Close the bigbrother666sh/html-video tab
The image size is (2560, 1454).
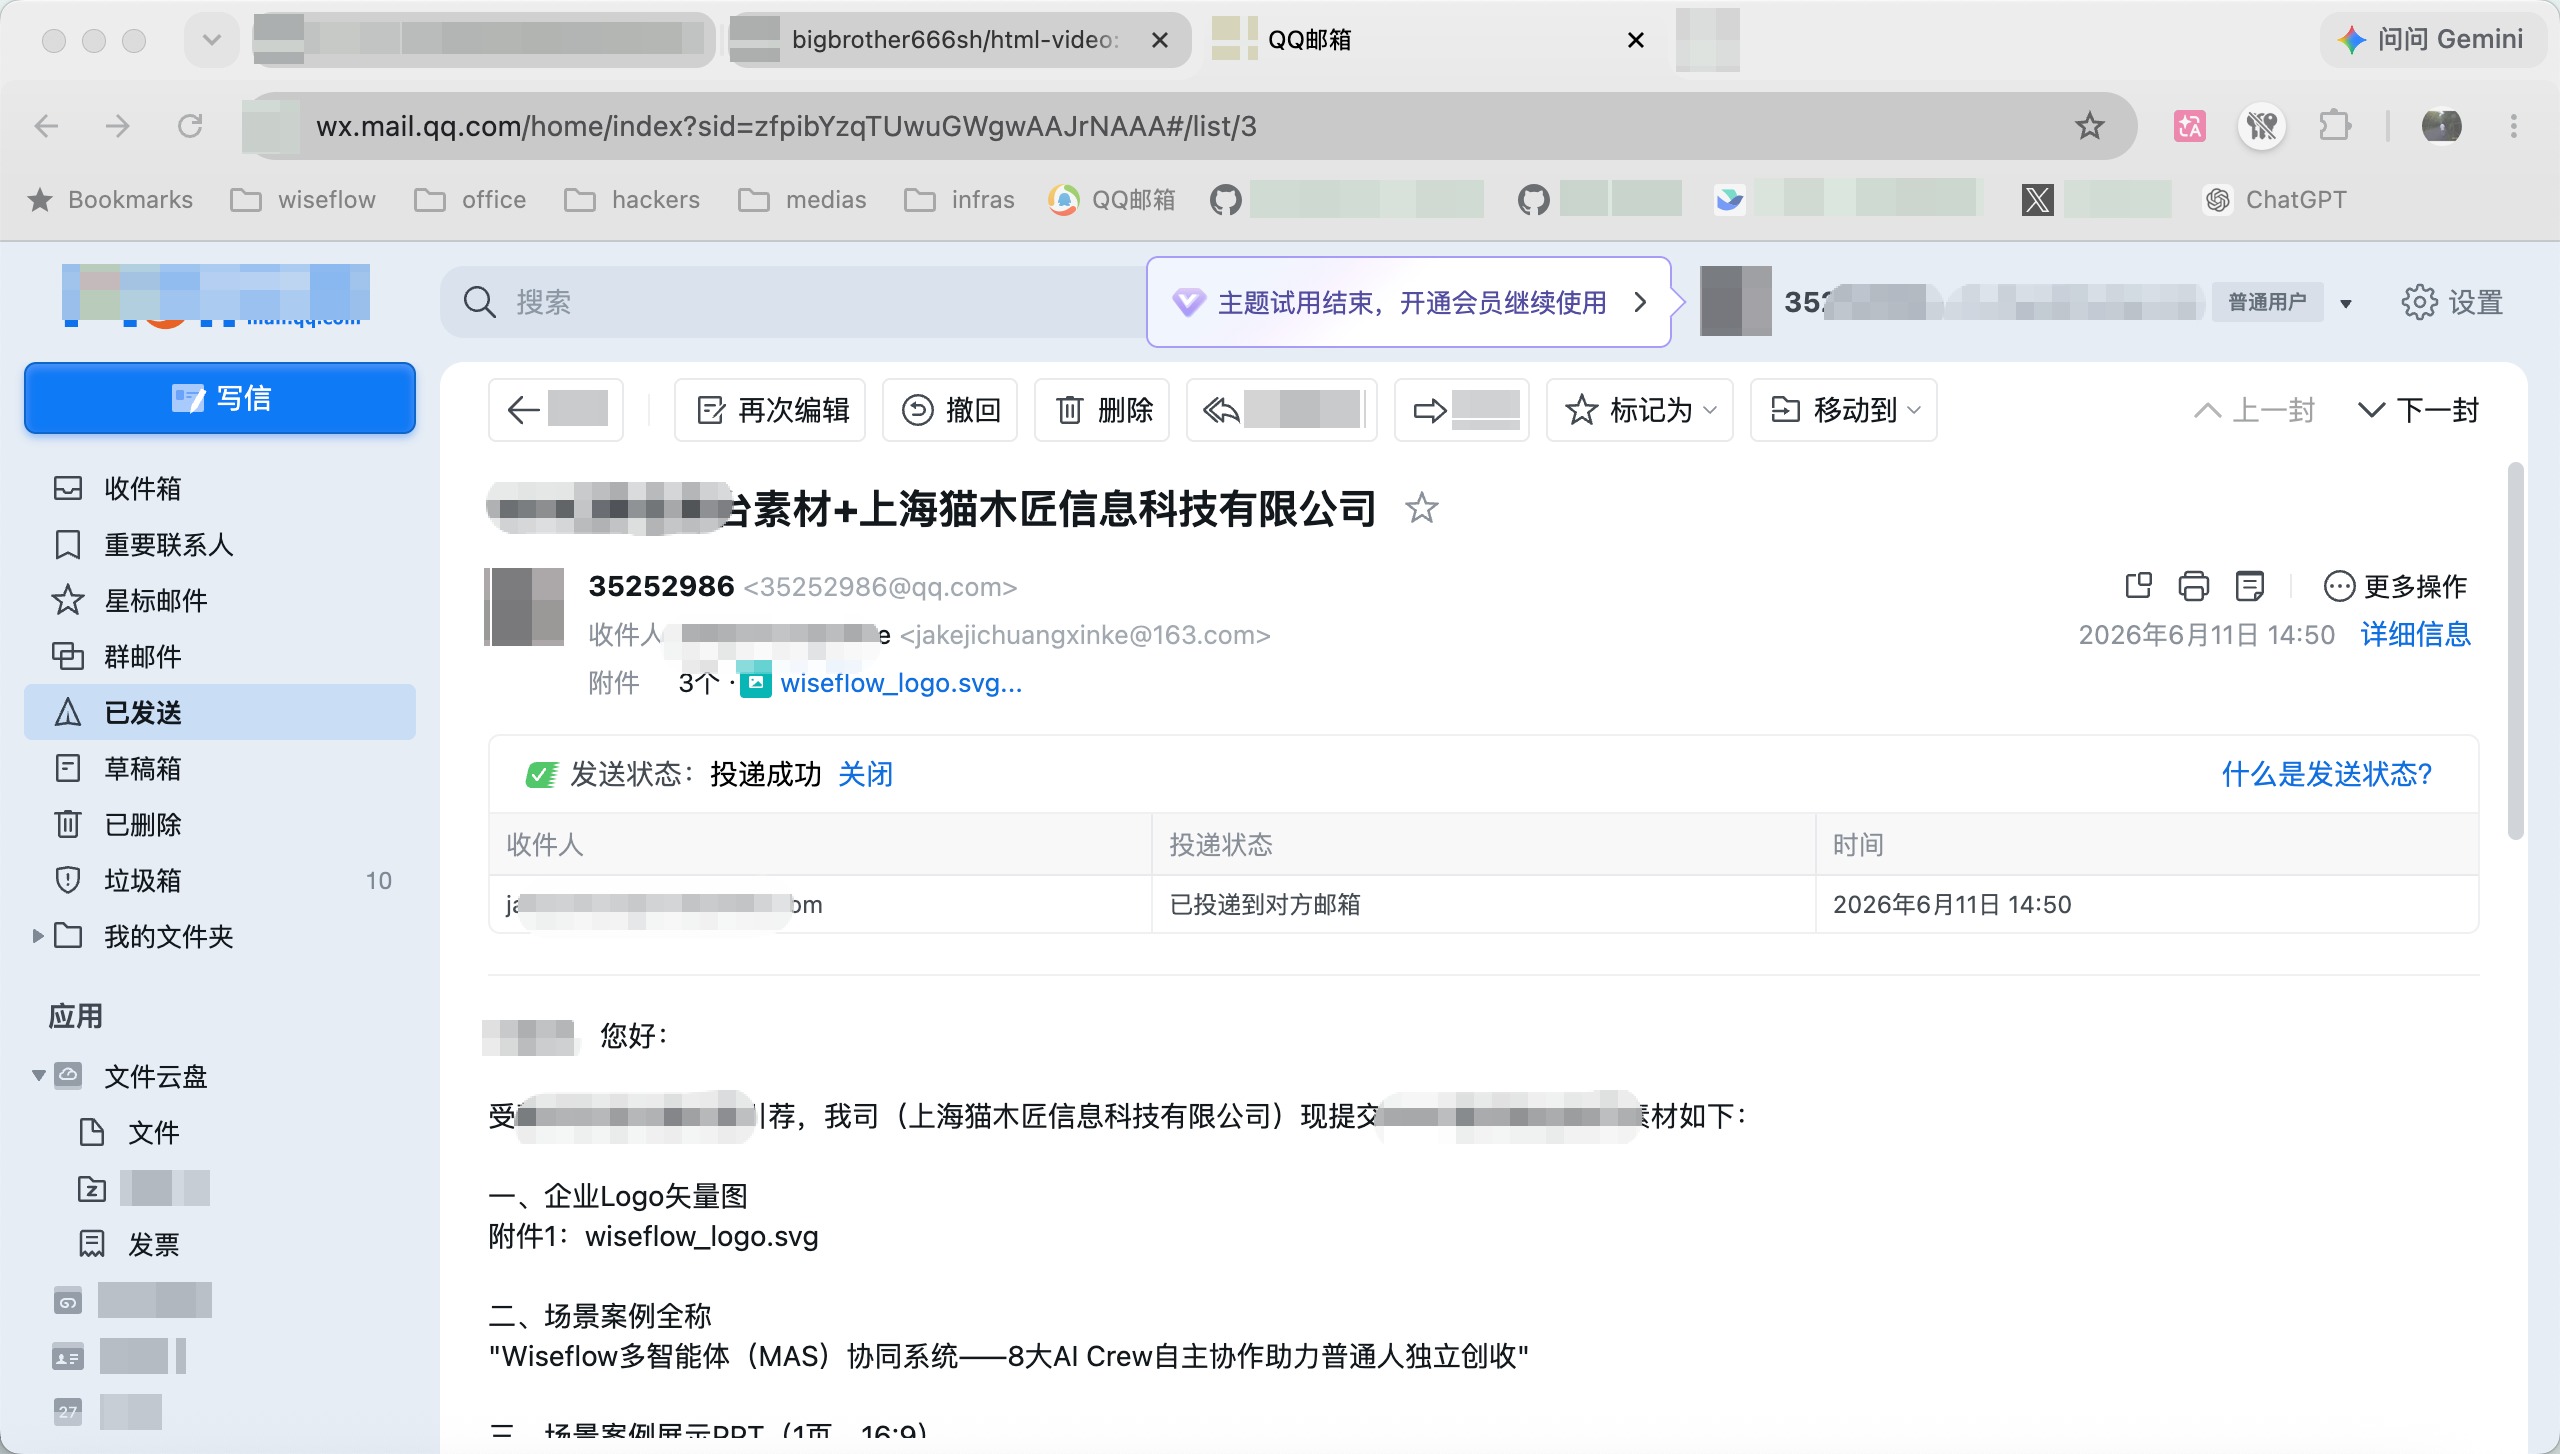coord(1160,40)
